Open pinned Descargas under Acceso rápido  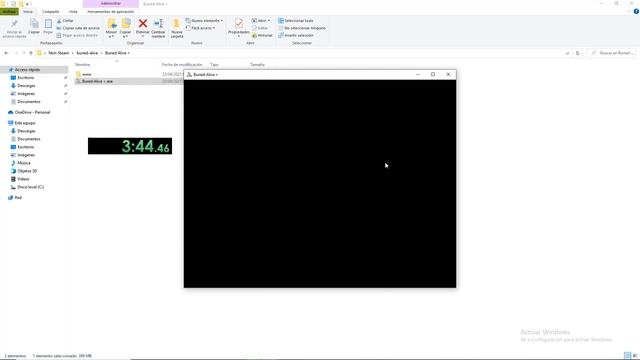(x=26, y=86)
